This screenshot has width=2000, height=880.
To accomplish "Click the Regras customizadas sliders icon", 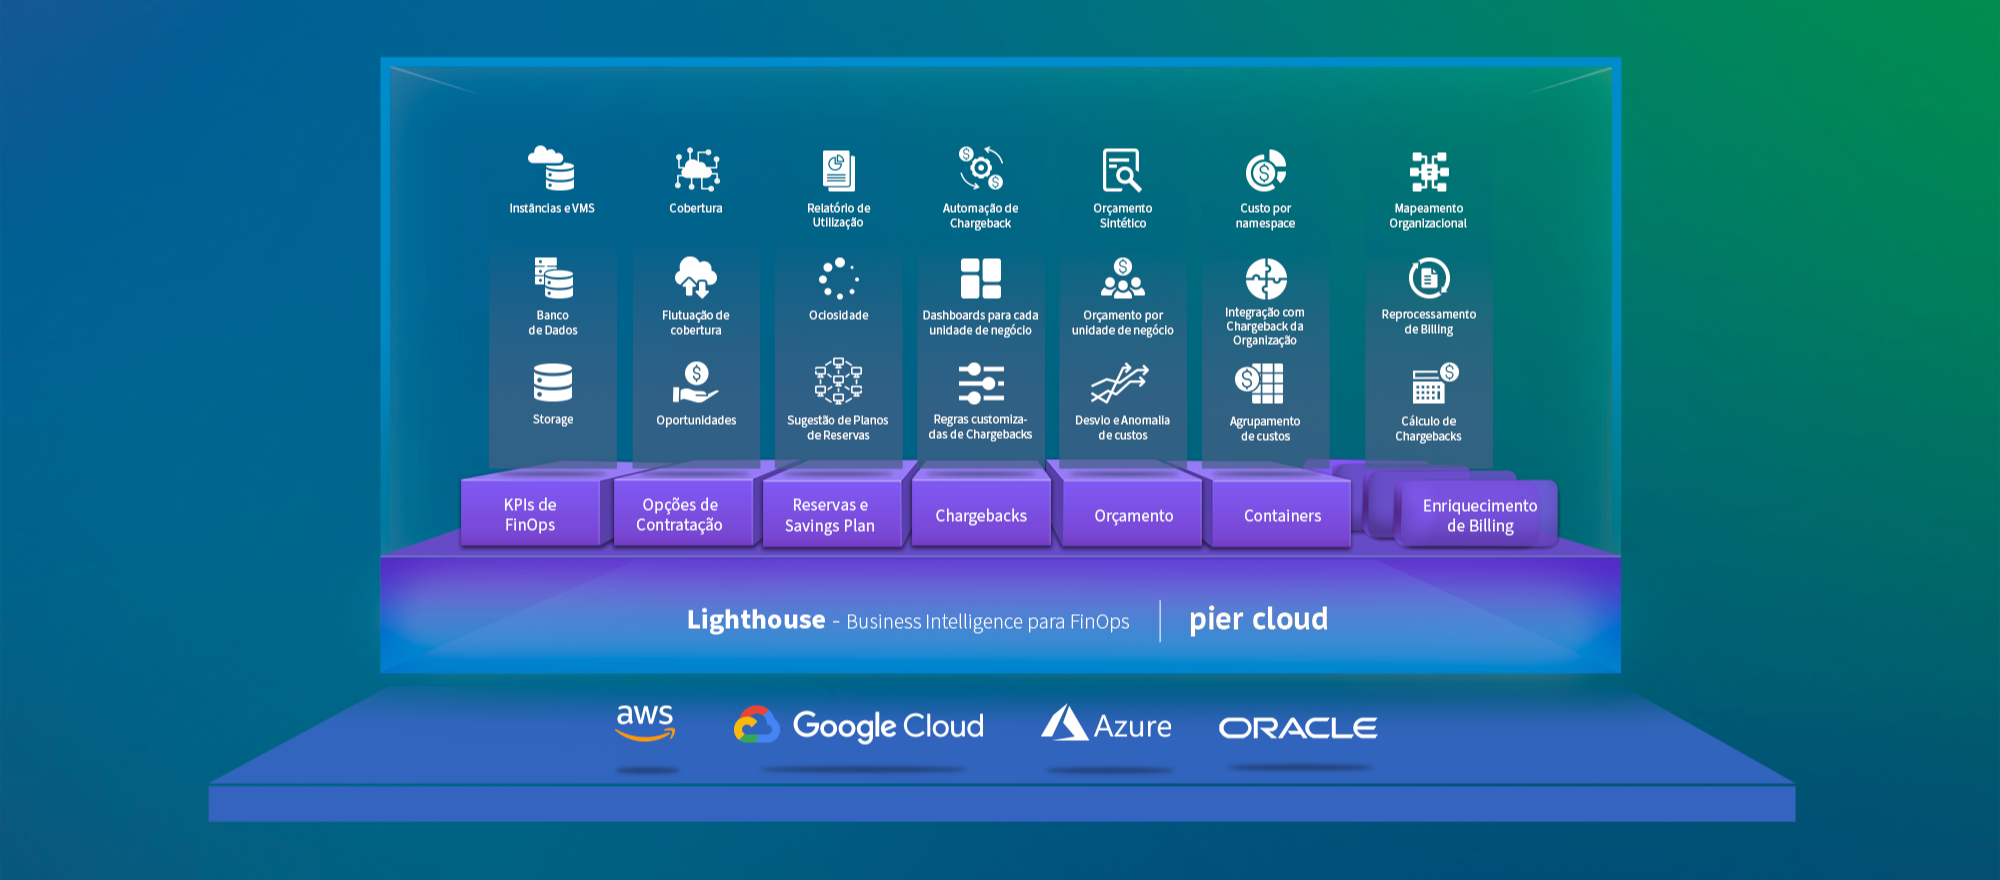I will pos(981,383).
